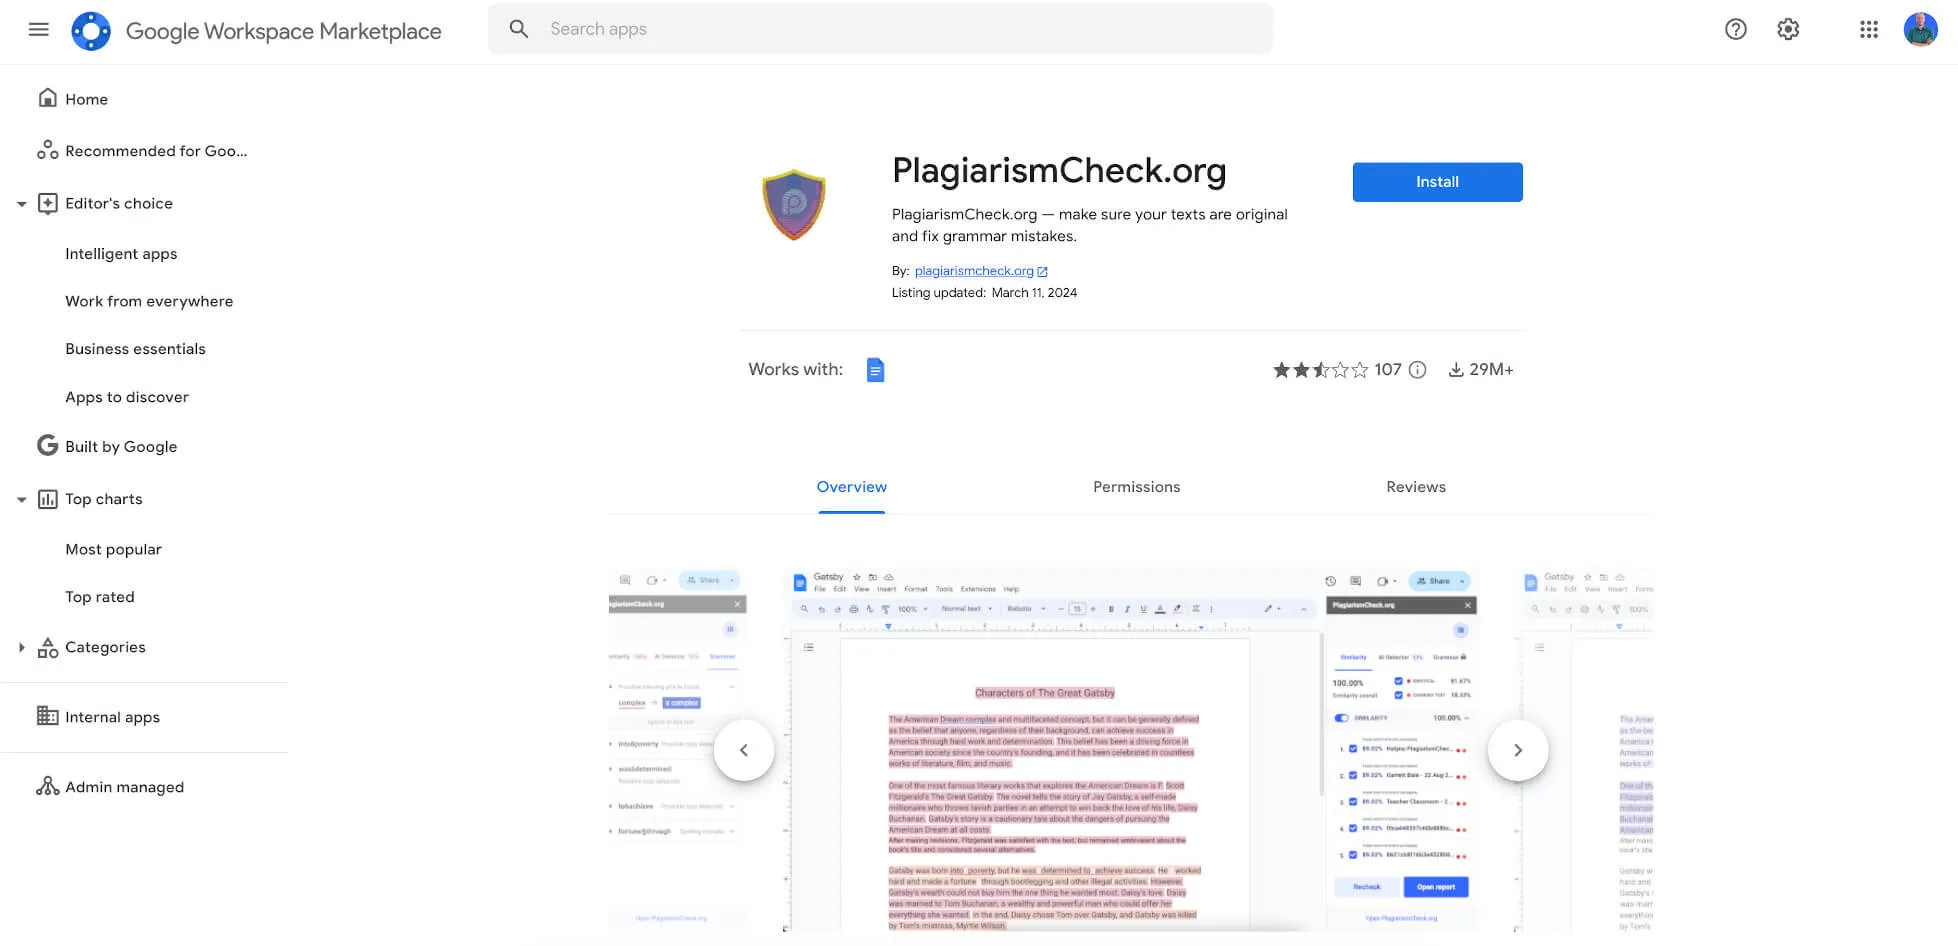The image size is (1958, 946).
Task: Show the previous screenshot with the arrow
Action: [x=744, y=749]
